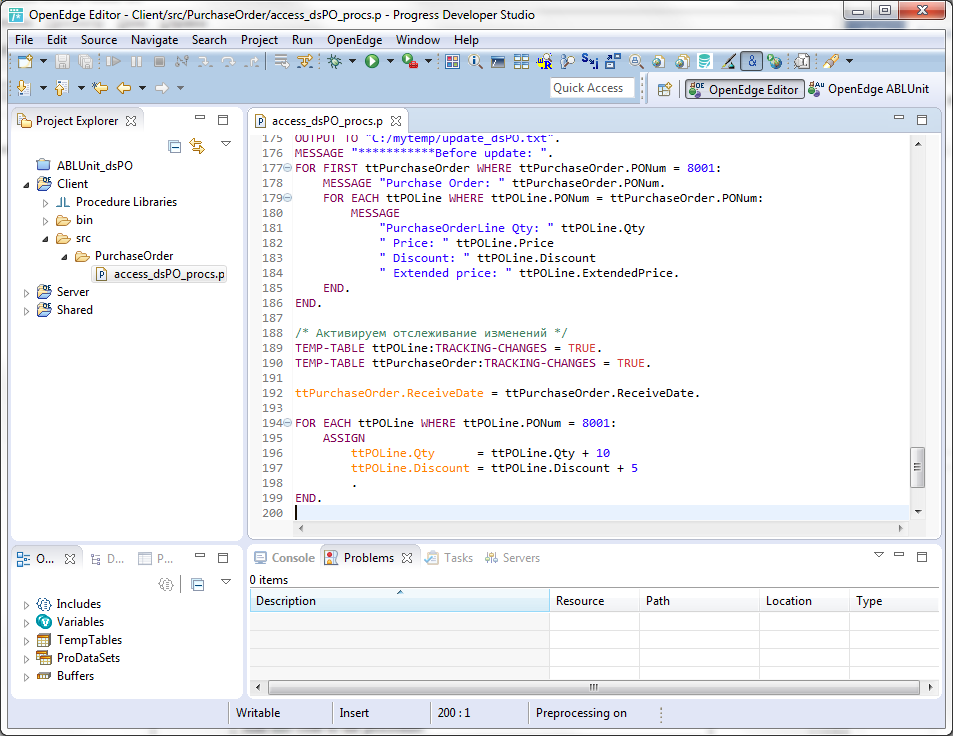Minimize the Project Explorer panel
Screen dimensions: 953x736
click(x=200, y=118)
